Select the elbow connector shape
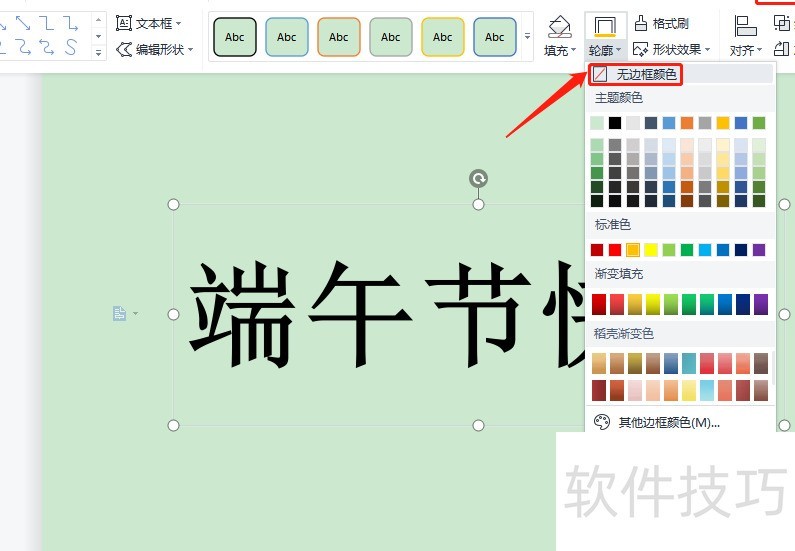795x551 pixels. 47,23
